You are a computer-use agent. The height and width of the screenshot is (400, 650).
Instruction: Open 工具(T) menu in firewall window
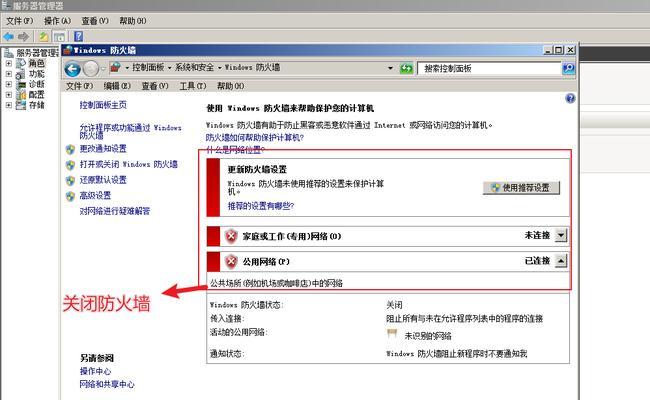point(193,86)
